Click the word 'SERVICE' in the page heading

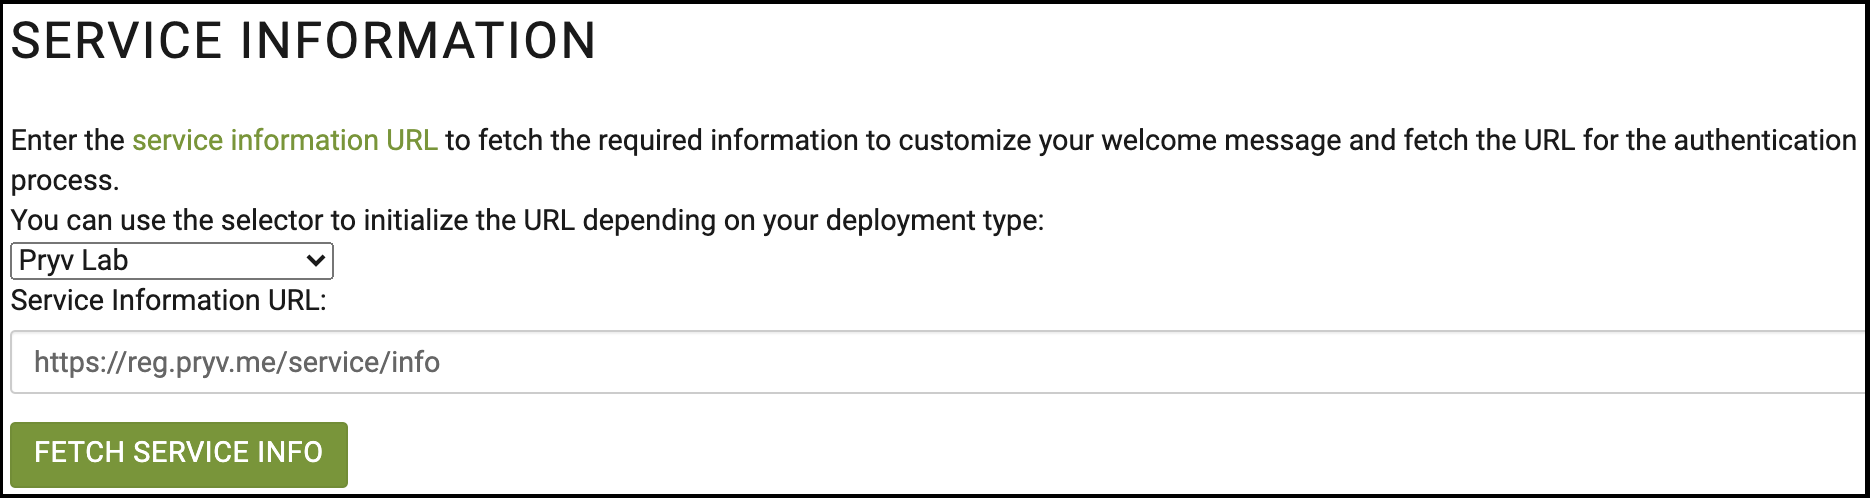click(116, 42)
